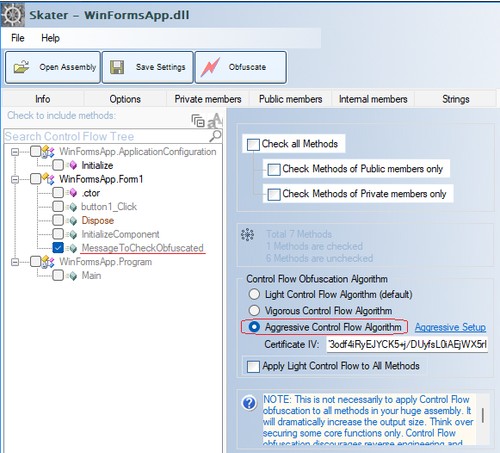Open the Help menu
Image resolution: width=500 pixels, height=453 pixels.
50,38
